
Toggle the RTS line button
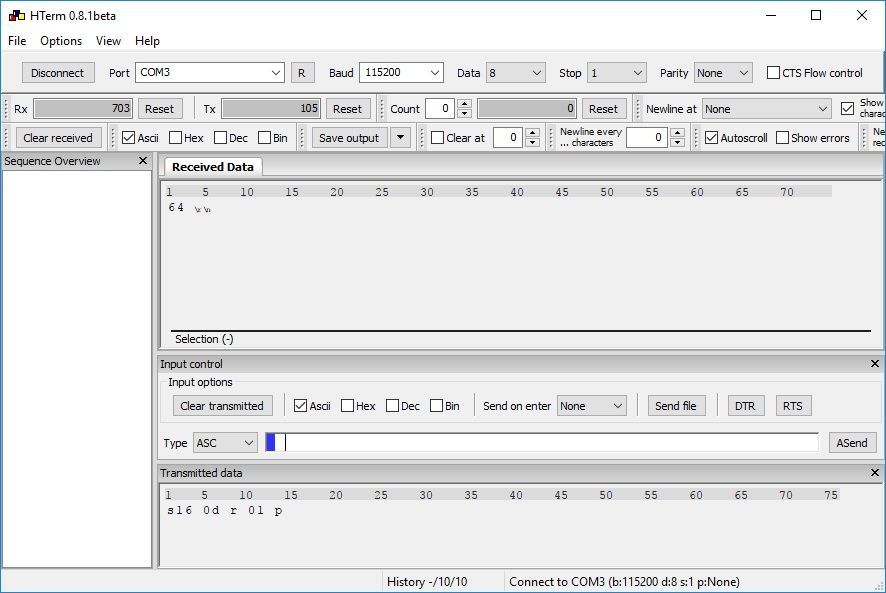(x=793, y=406)
